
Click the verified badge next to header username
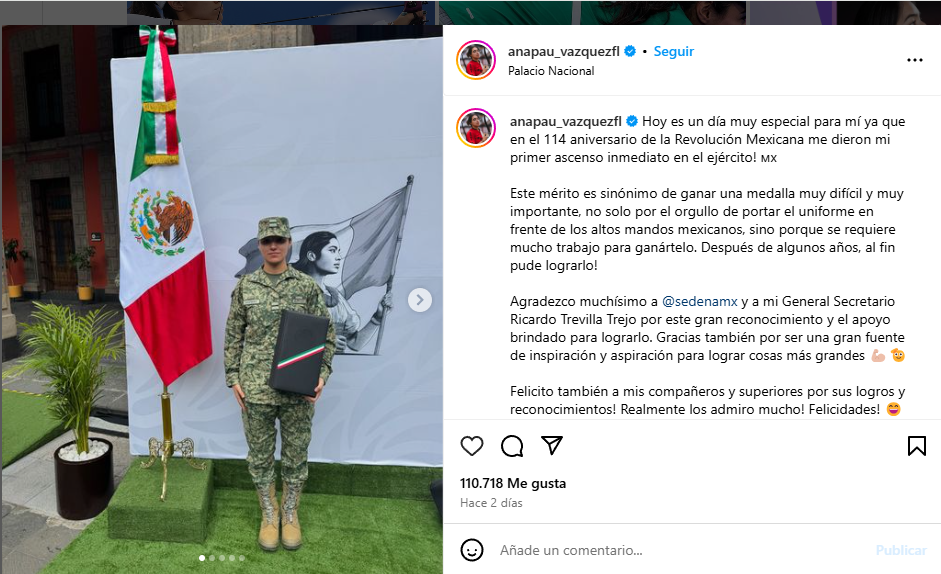coord(630,51)
